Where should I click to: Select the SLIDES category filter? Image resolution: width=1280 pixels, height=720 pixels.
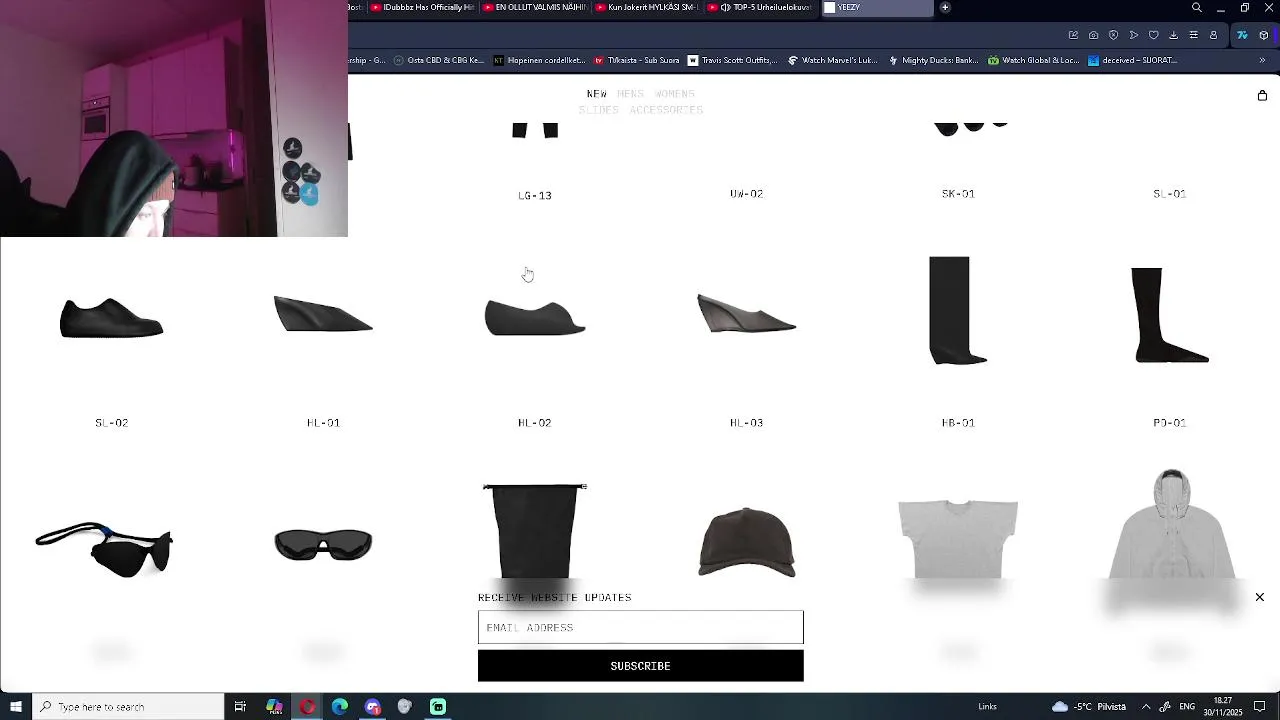pos(598,110)
